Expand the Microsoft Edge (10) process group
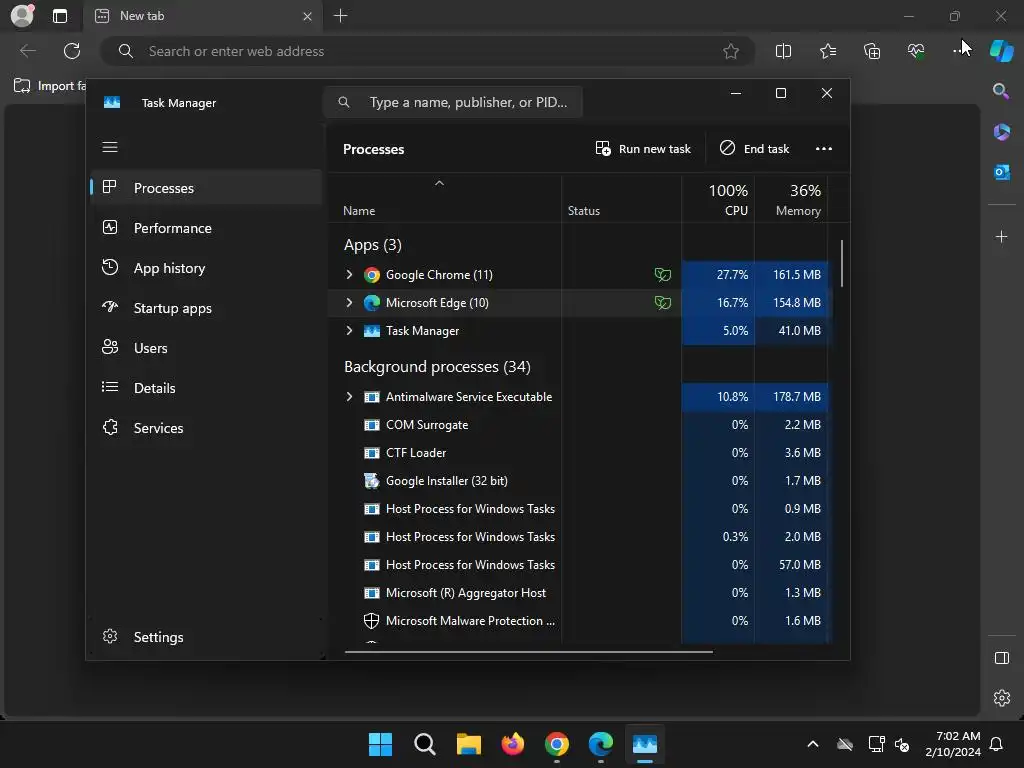This screenshot has width=1024, height=768. point(349,302)
